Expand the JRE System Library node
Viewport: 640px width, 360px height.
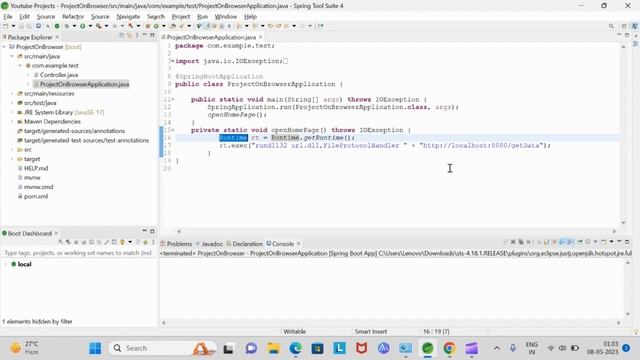pos(12,112)
